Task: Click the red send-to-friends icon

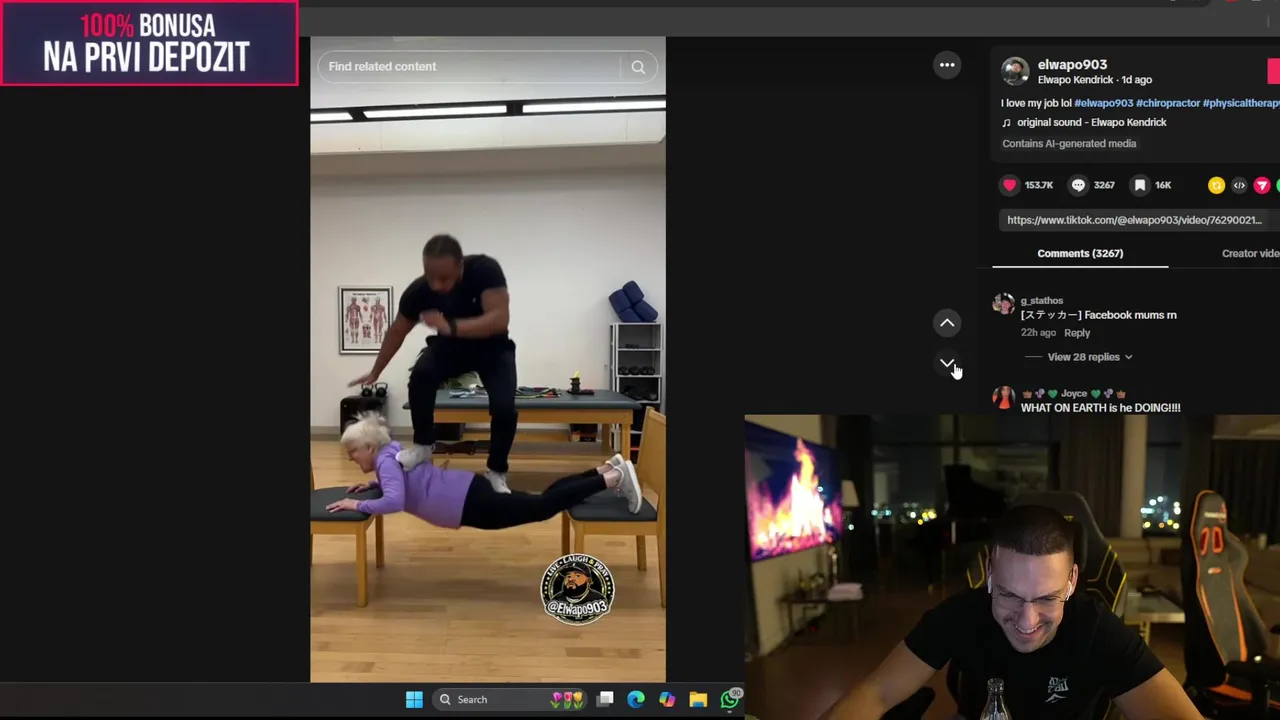Action: coord(1262,185)
